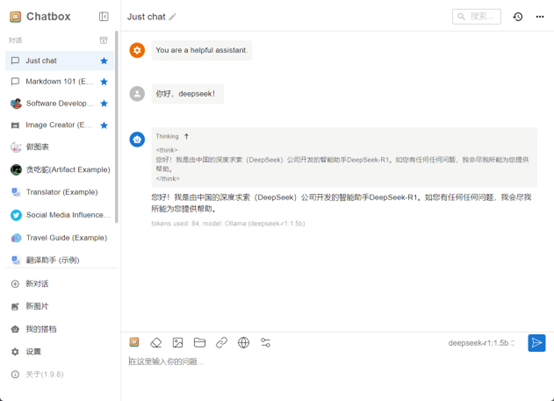Image resolution: width=554 pixels, height=401 pixels.
Task: Unstar the Just chat conversation
Action: pyautogui.click(x=104, y=61)
